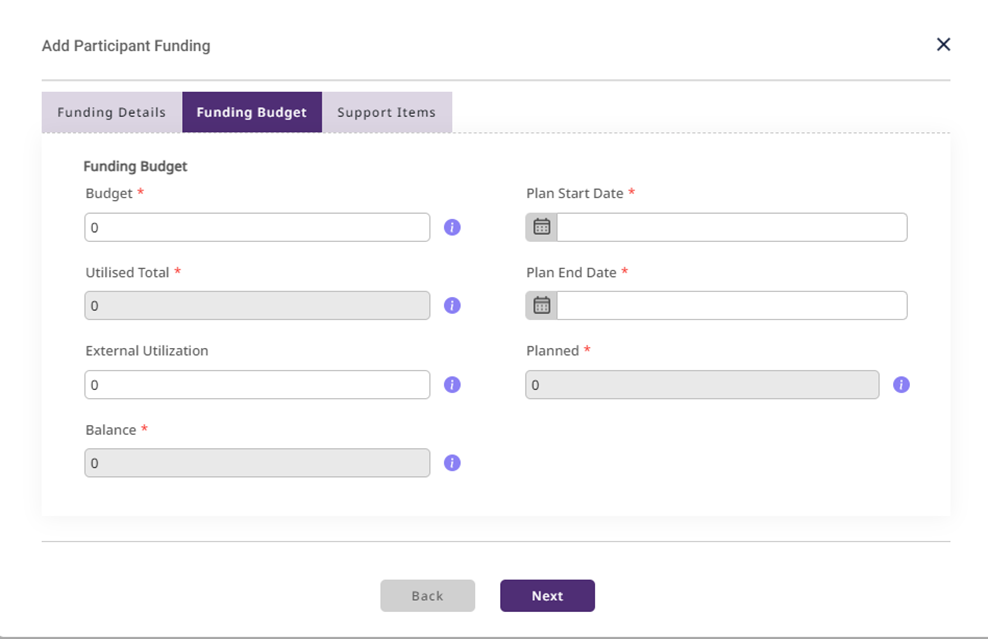Click the info icon beside Balance field
Screen dimensions: 988x639
pos(452,463)
